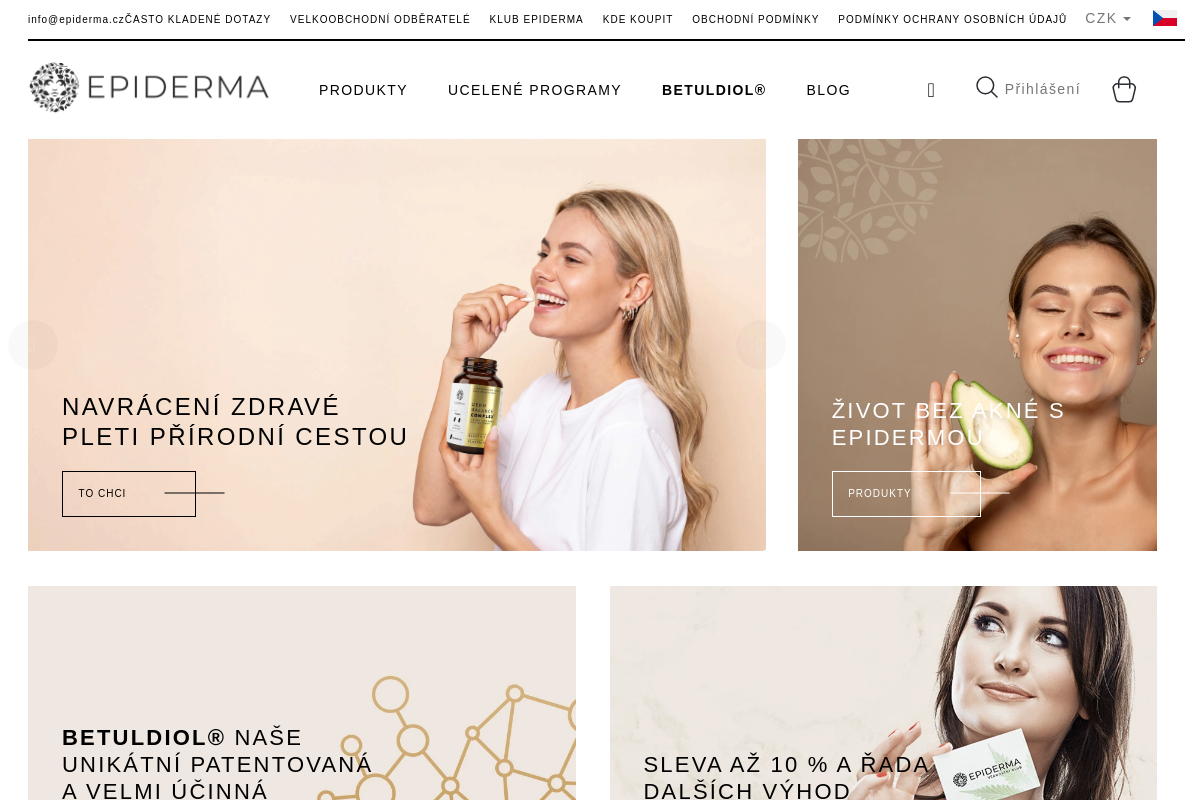Click the PRODUKTY banner button
This screenshot has height=800, width=1200.
pyautogui.click(x=906, y=494)
